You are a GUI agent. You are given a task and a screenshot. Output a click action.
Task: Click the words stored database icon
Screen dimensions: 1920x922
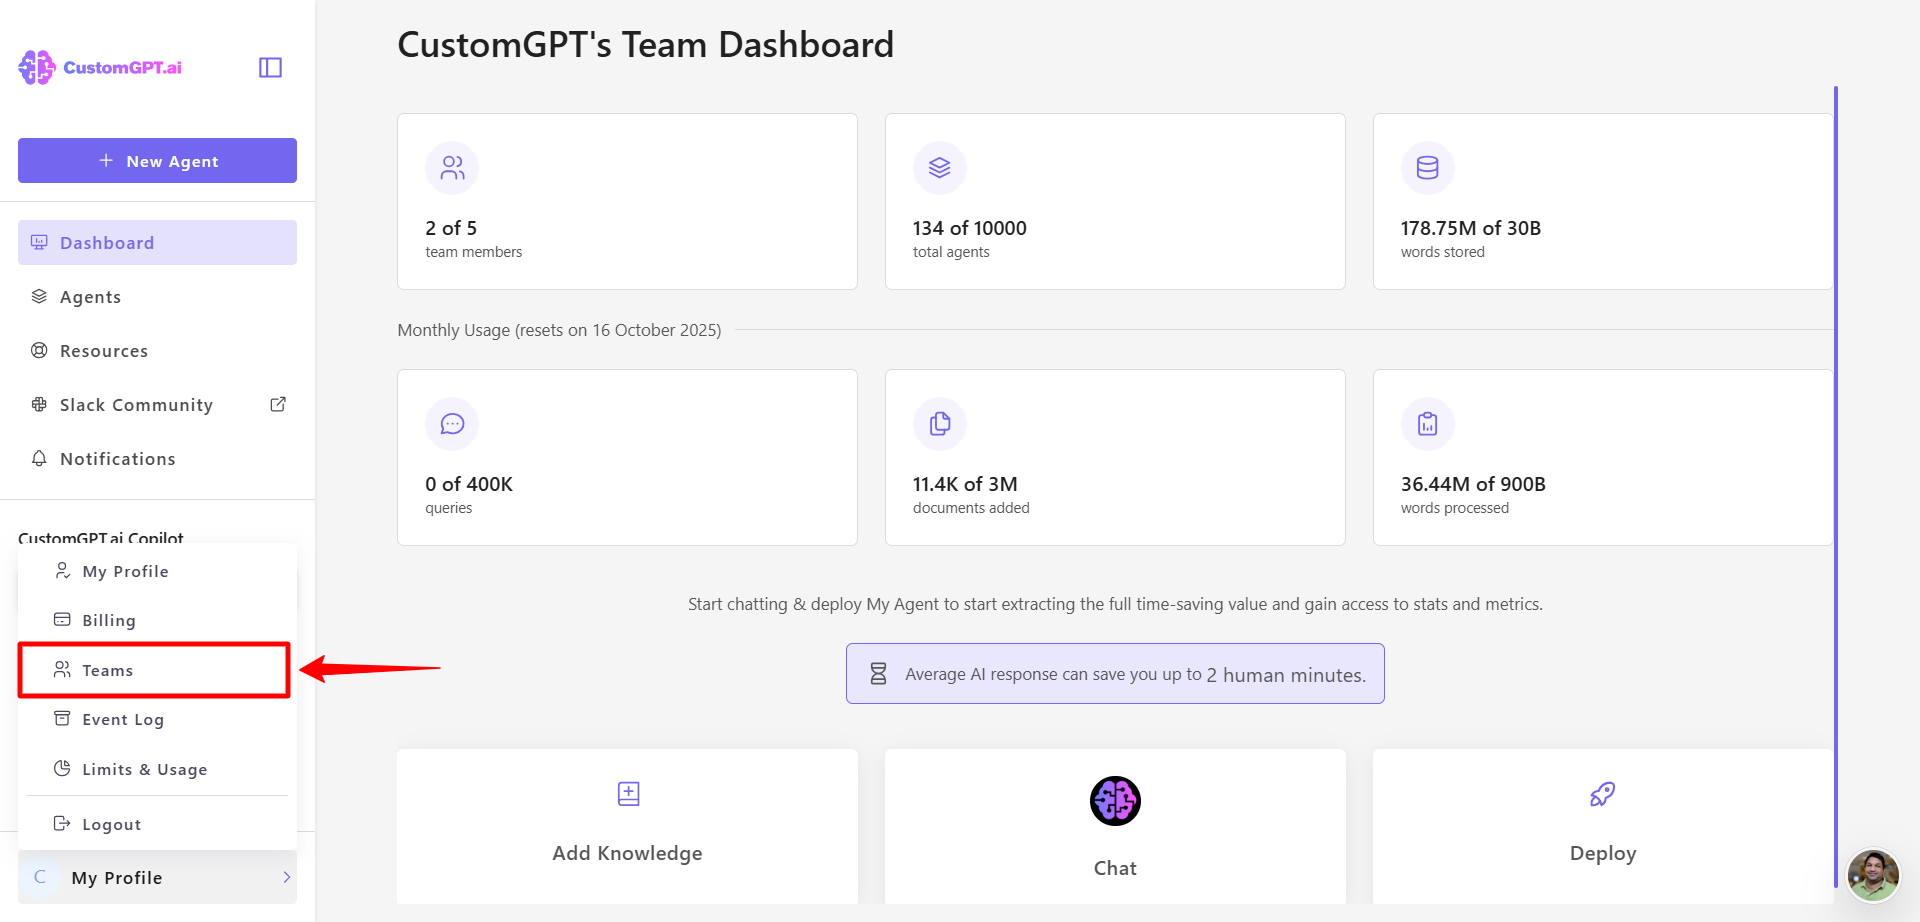pos(1428,168)
